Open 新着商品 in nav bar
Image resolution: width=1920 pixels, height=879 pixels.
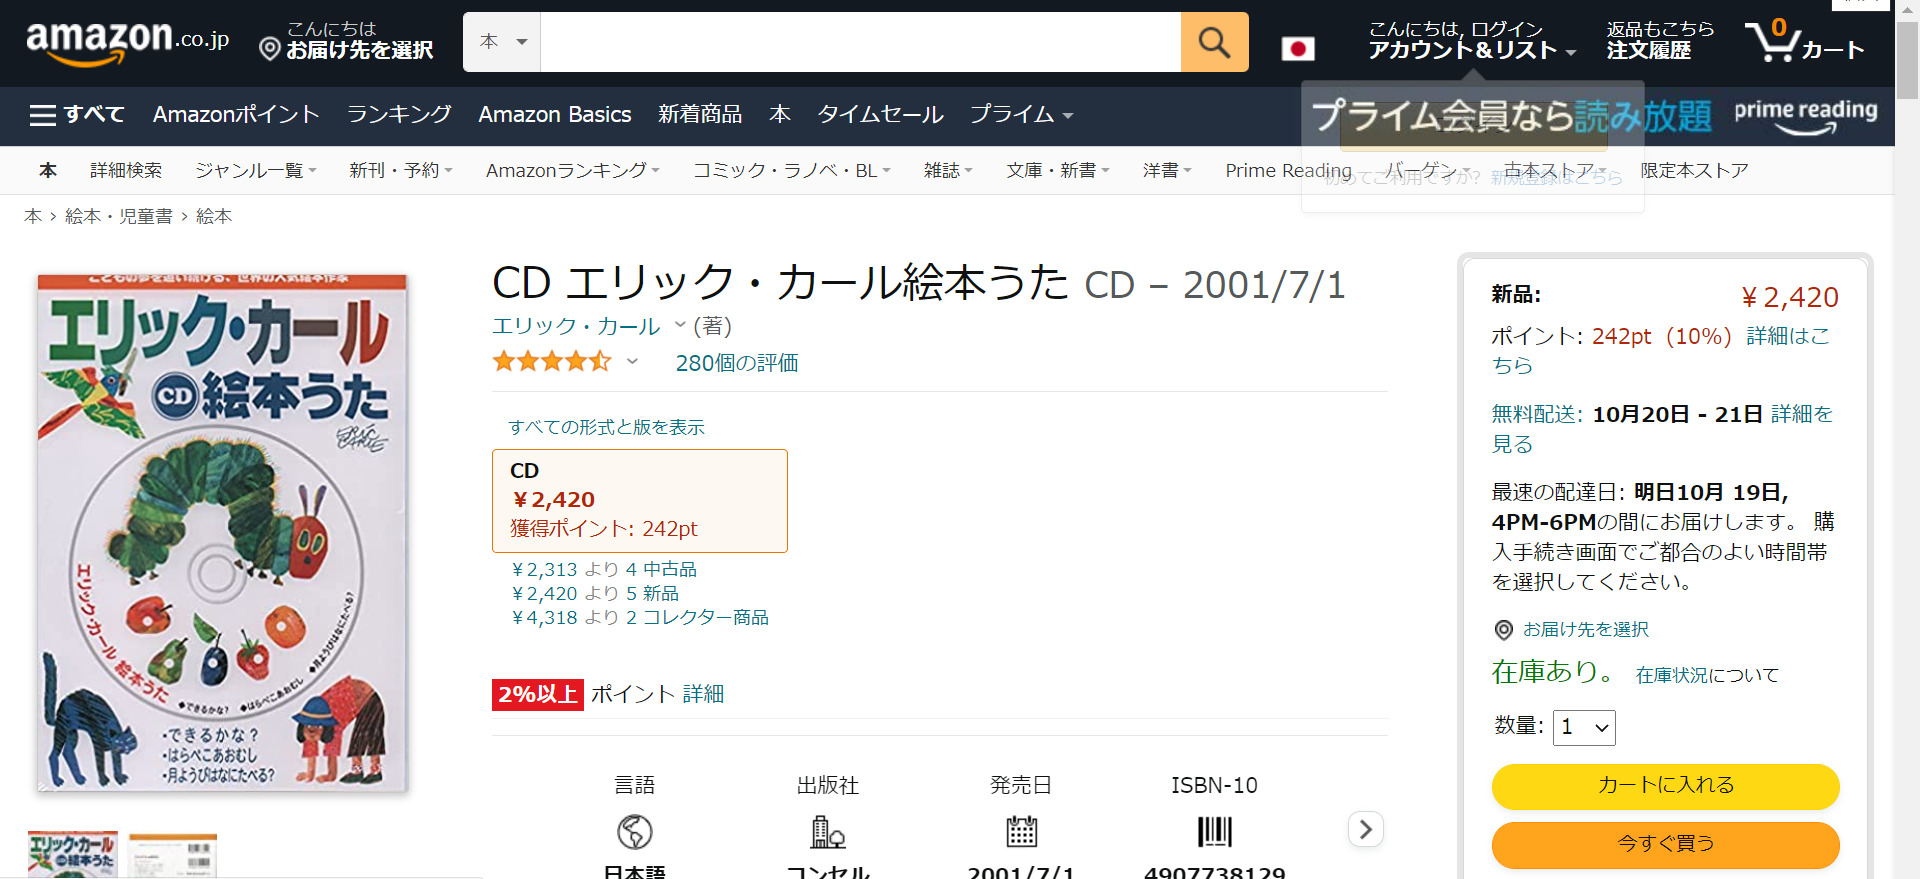coord(700,115)
